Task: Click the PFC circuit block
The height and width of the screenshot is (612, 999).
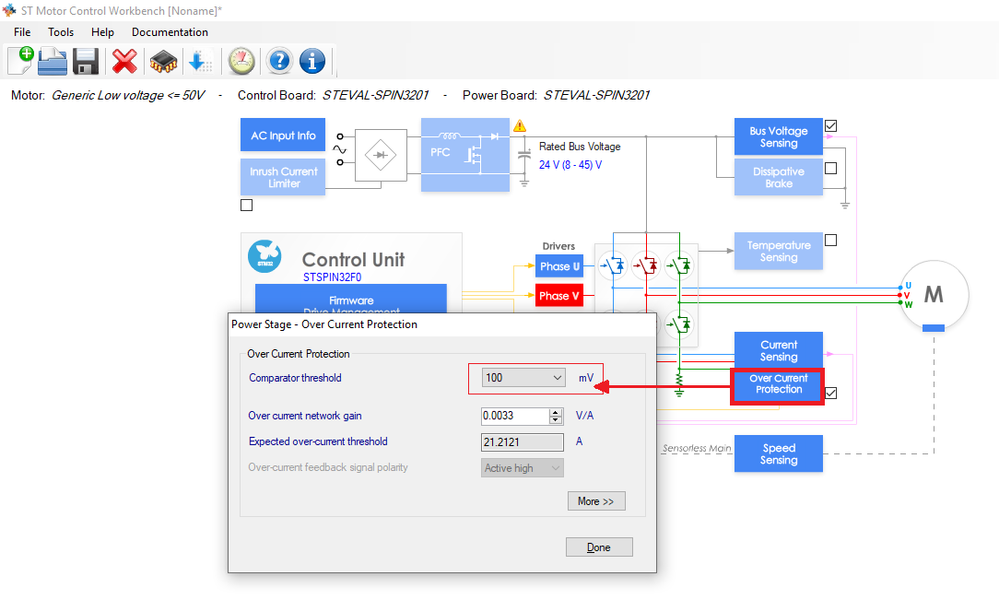Action: coord(465,155)
